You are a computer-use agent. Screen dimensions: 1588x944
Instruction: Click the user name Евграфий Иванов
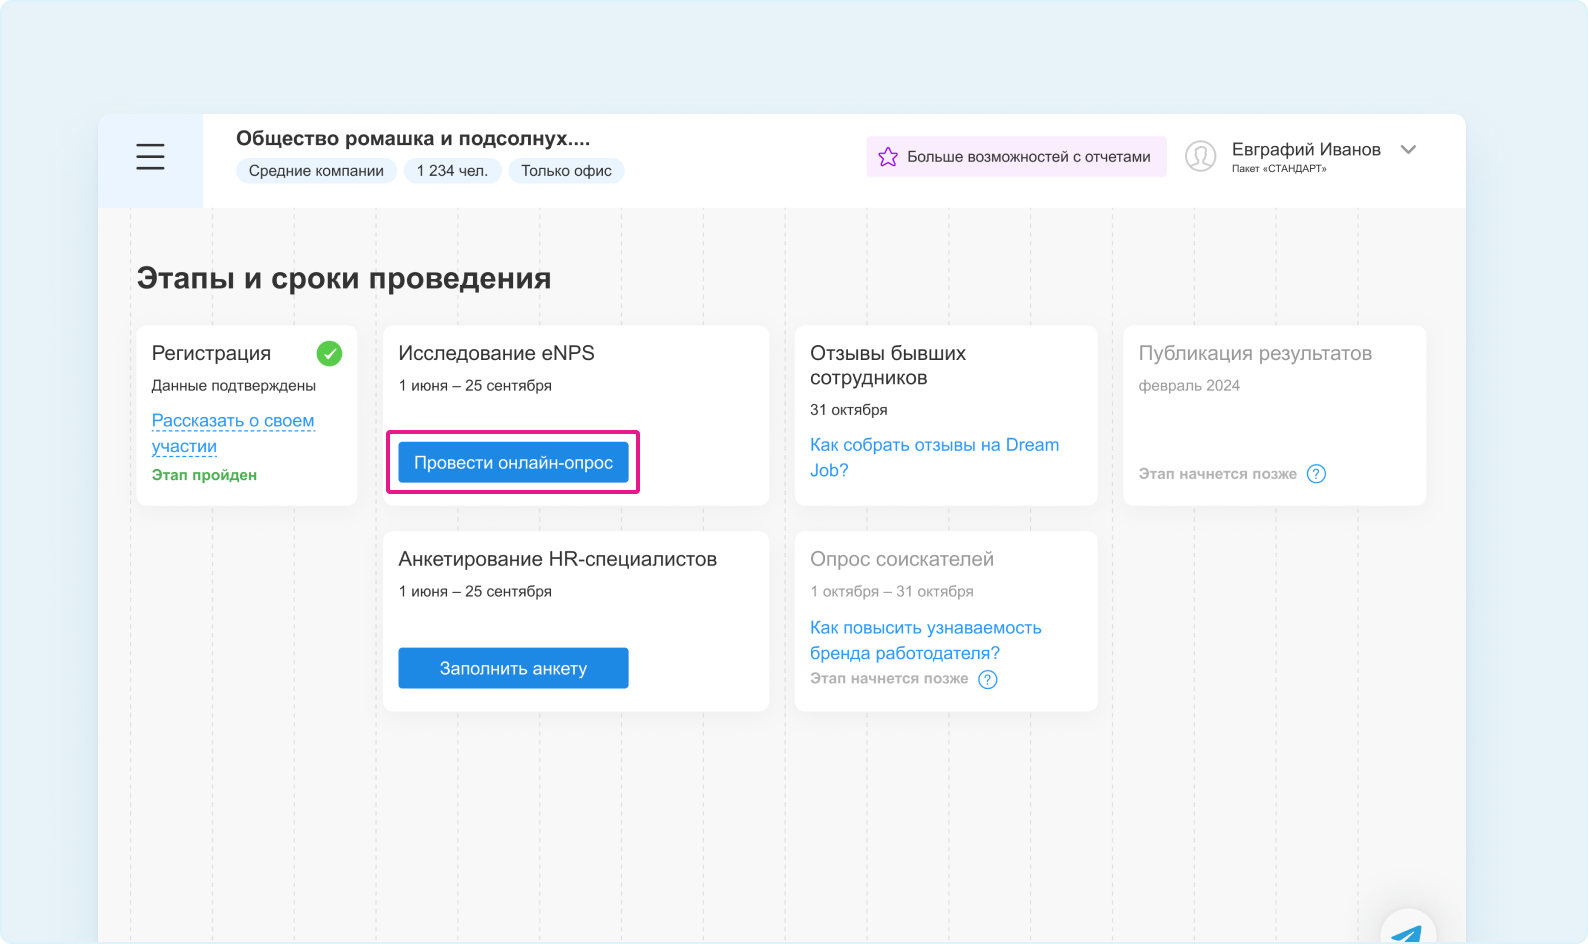1306,149
